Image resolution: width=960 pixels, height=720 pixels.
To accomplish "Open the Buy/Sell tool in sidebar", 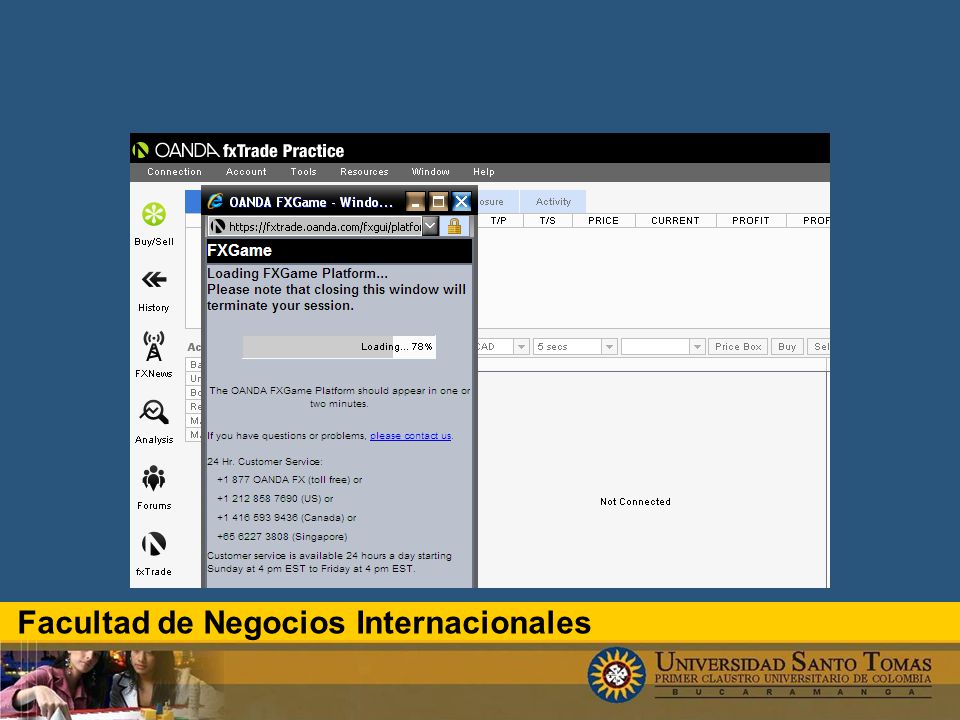I will point(154,224).
